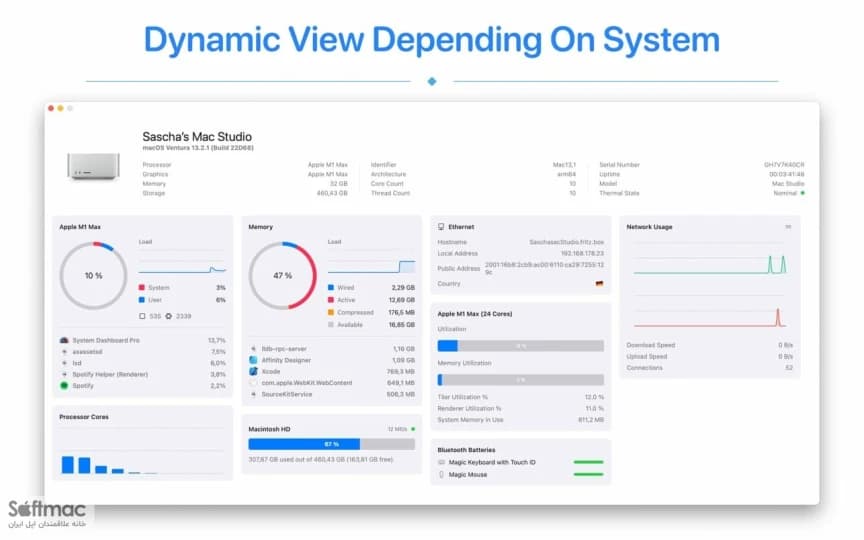Image resolution: width=864 pixels, height=540 pixels.
Task: Click the Public Address IPv6 value
Action: 544,268
